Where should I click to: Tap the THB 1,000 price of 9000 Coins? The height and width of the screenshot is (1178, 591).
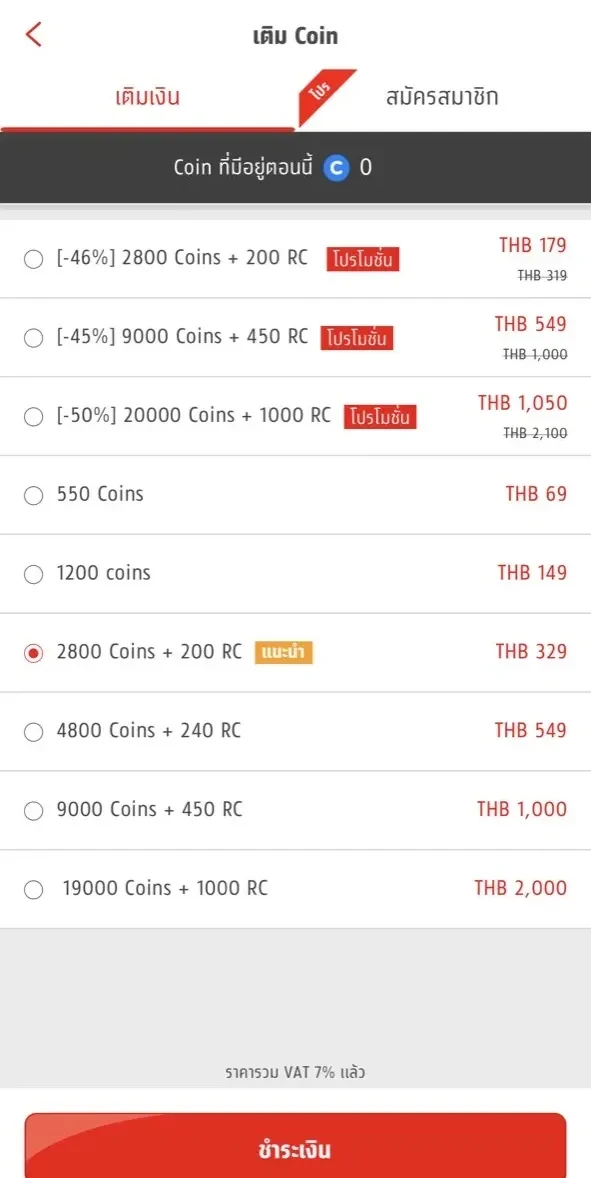(x=522, y=809)
